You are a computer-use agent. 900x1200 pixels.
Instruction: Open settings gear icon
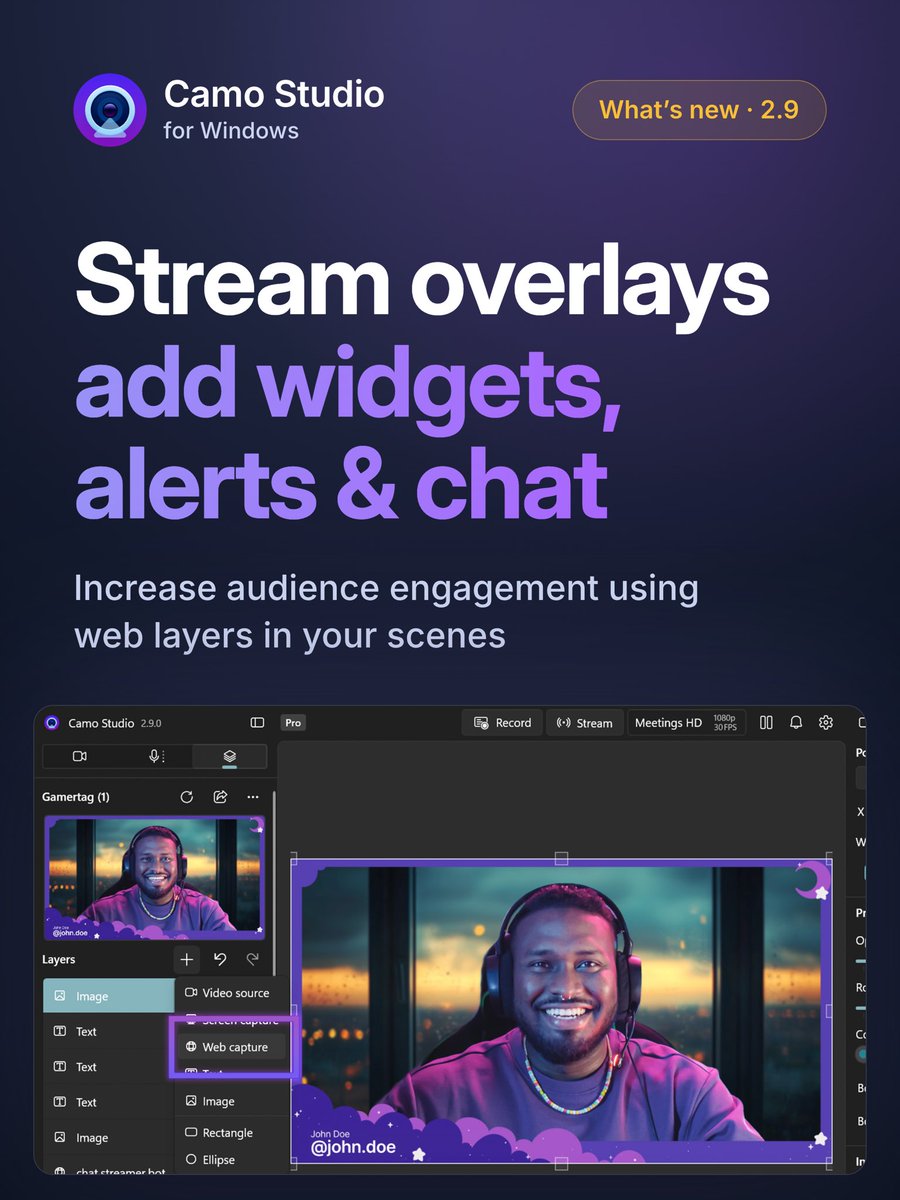(x=826, y=722)
